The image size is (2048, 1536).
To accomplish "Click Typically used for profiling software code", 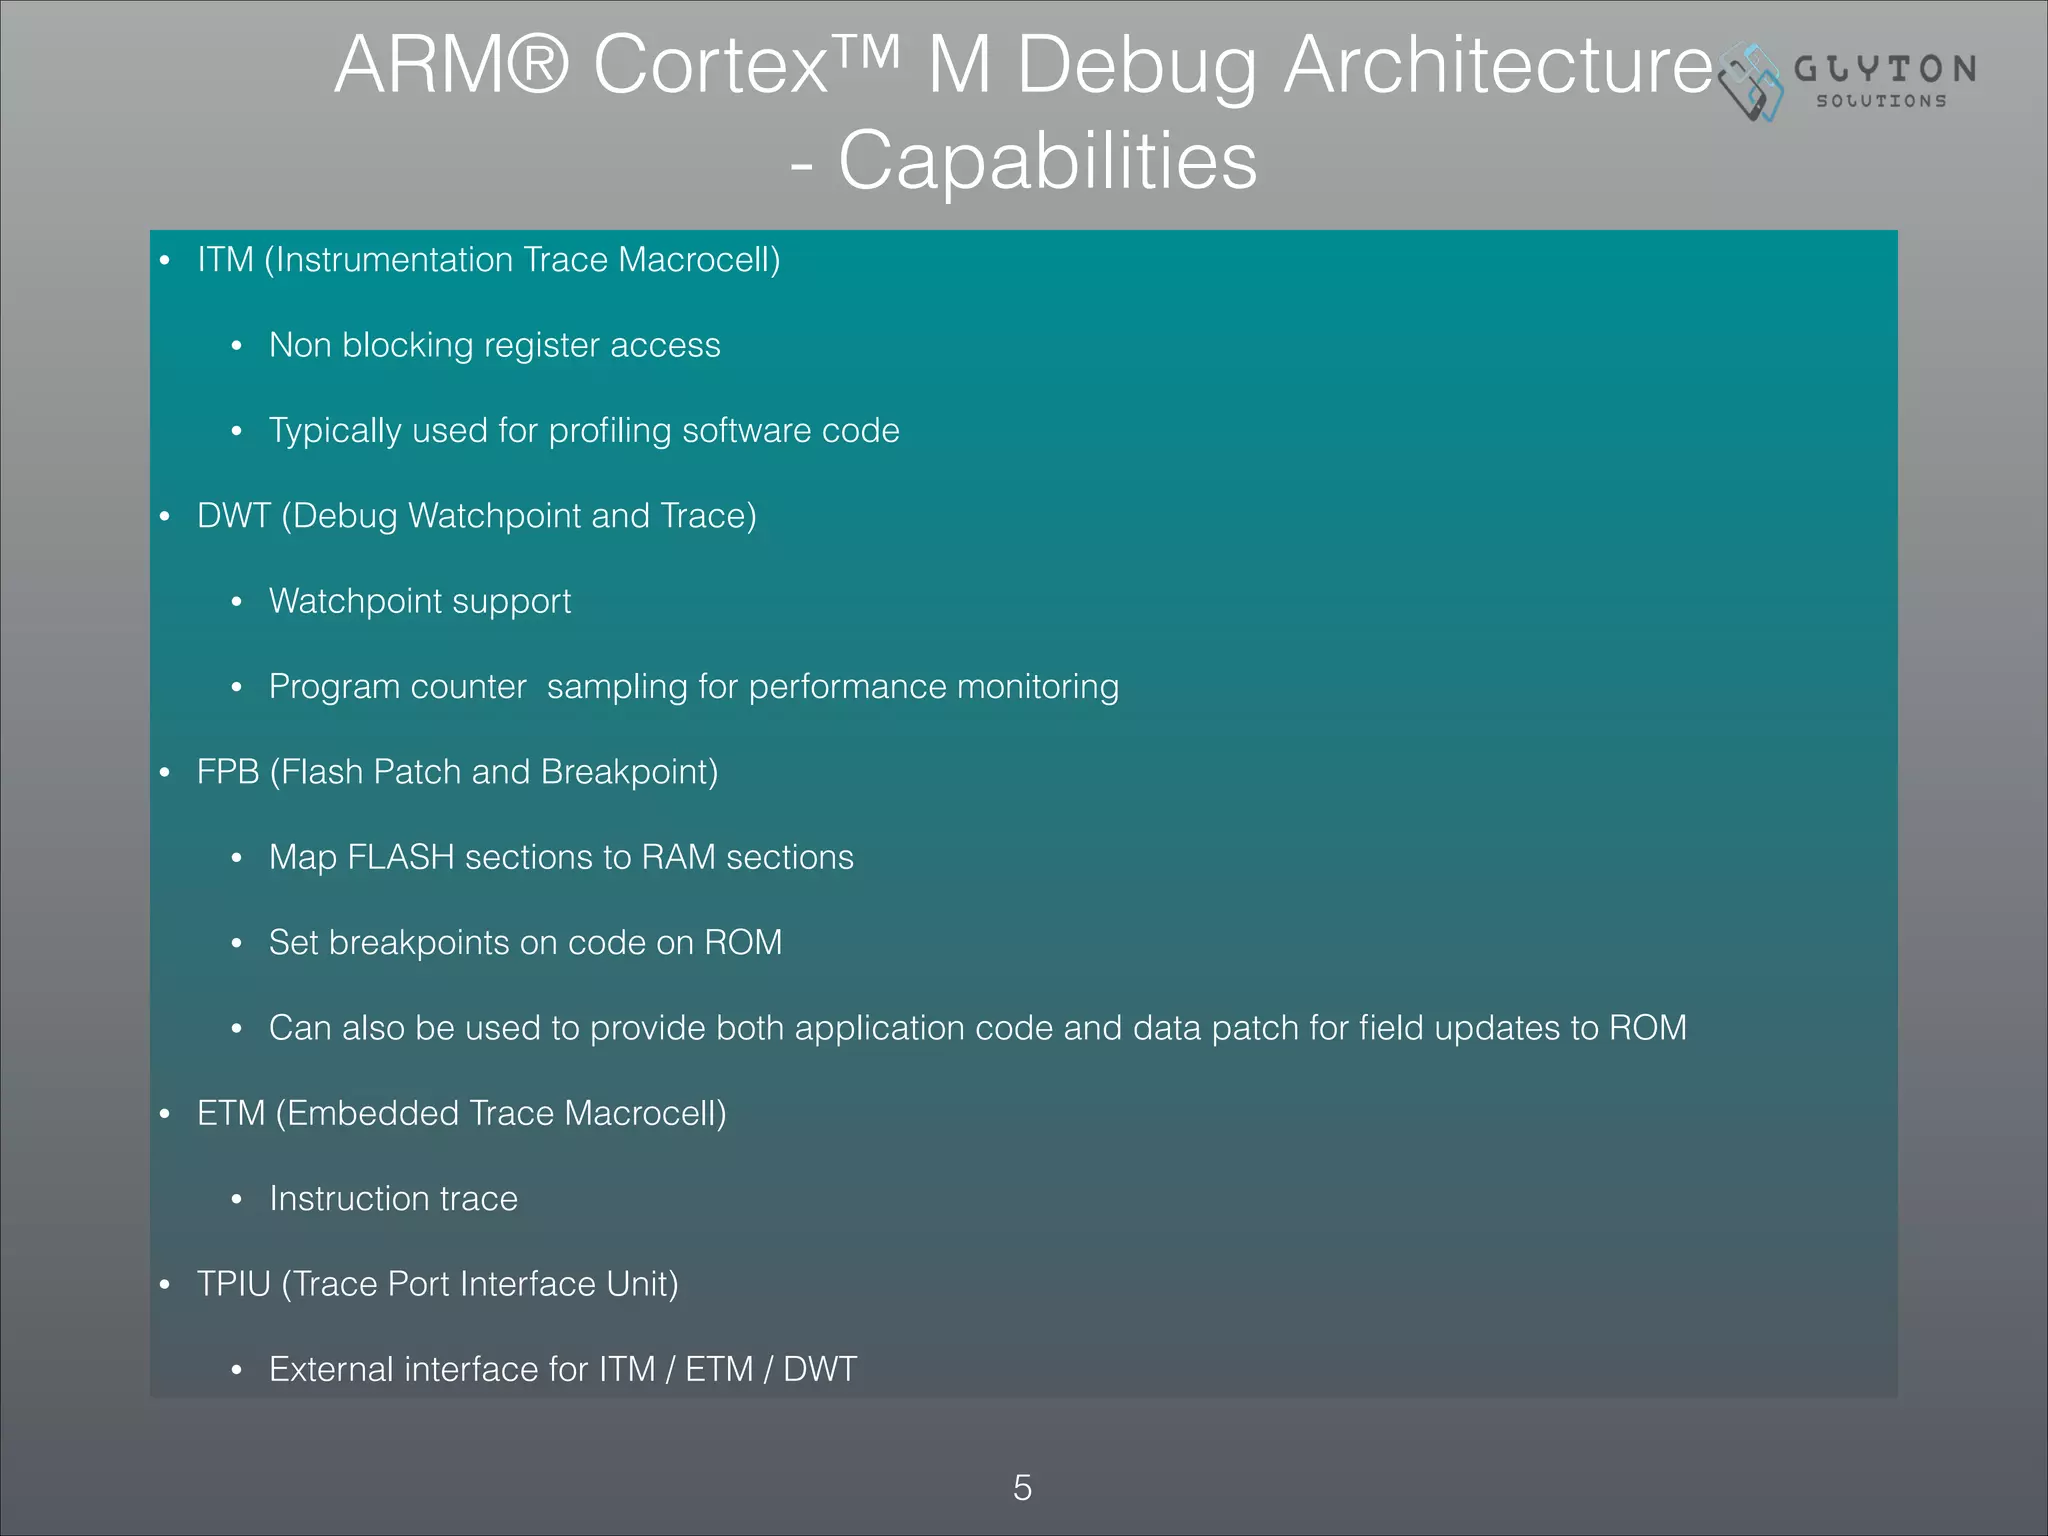I will [584, 431].
